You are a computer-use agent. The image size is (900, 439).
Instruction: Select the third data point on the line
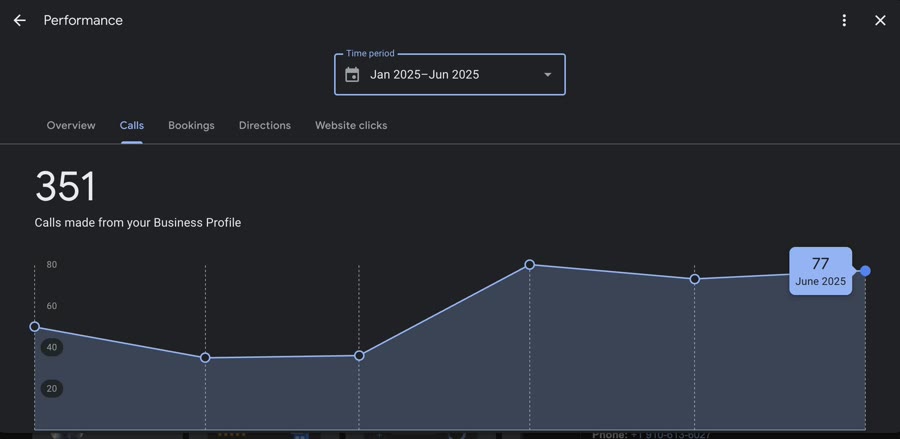(359, 356)
